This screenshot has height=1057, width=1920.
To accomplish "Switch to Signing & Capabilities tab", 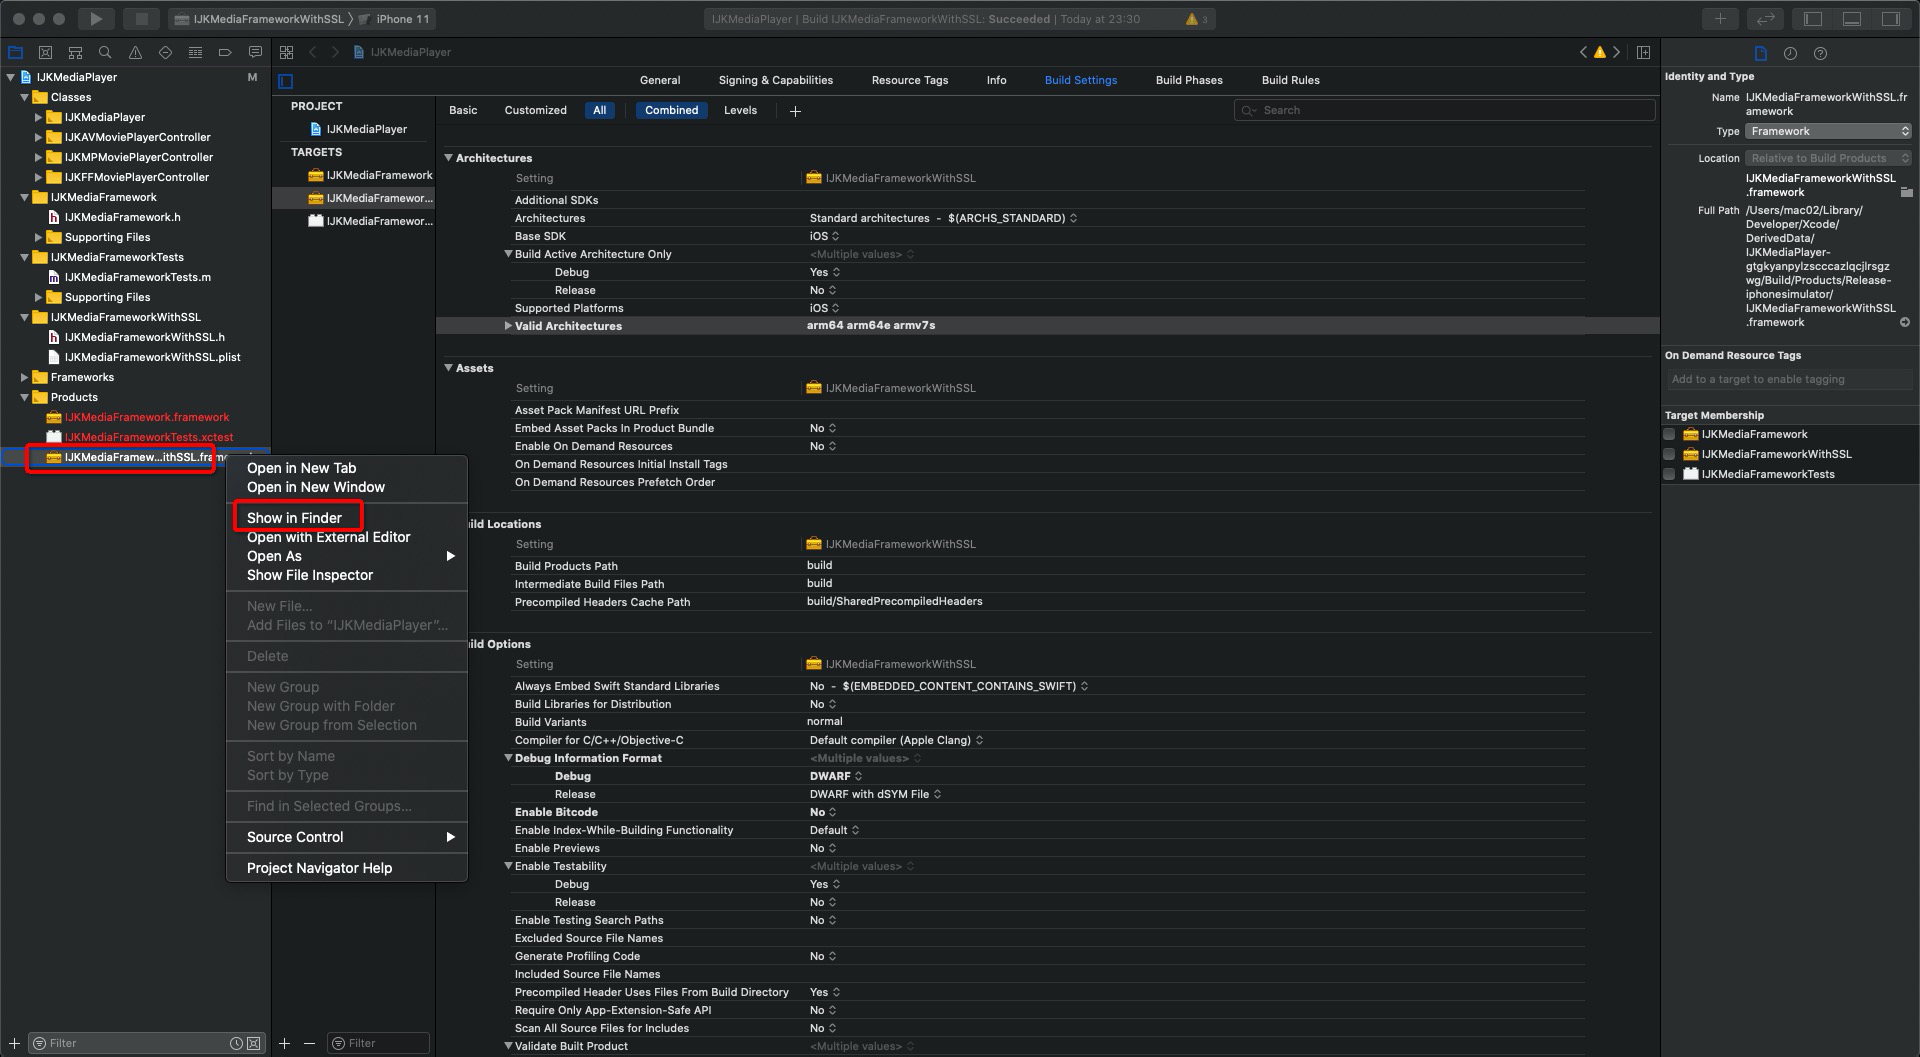I will click(775, 80).
